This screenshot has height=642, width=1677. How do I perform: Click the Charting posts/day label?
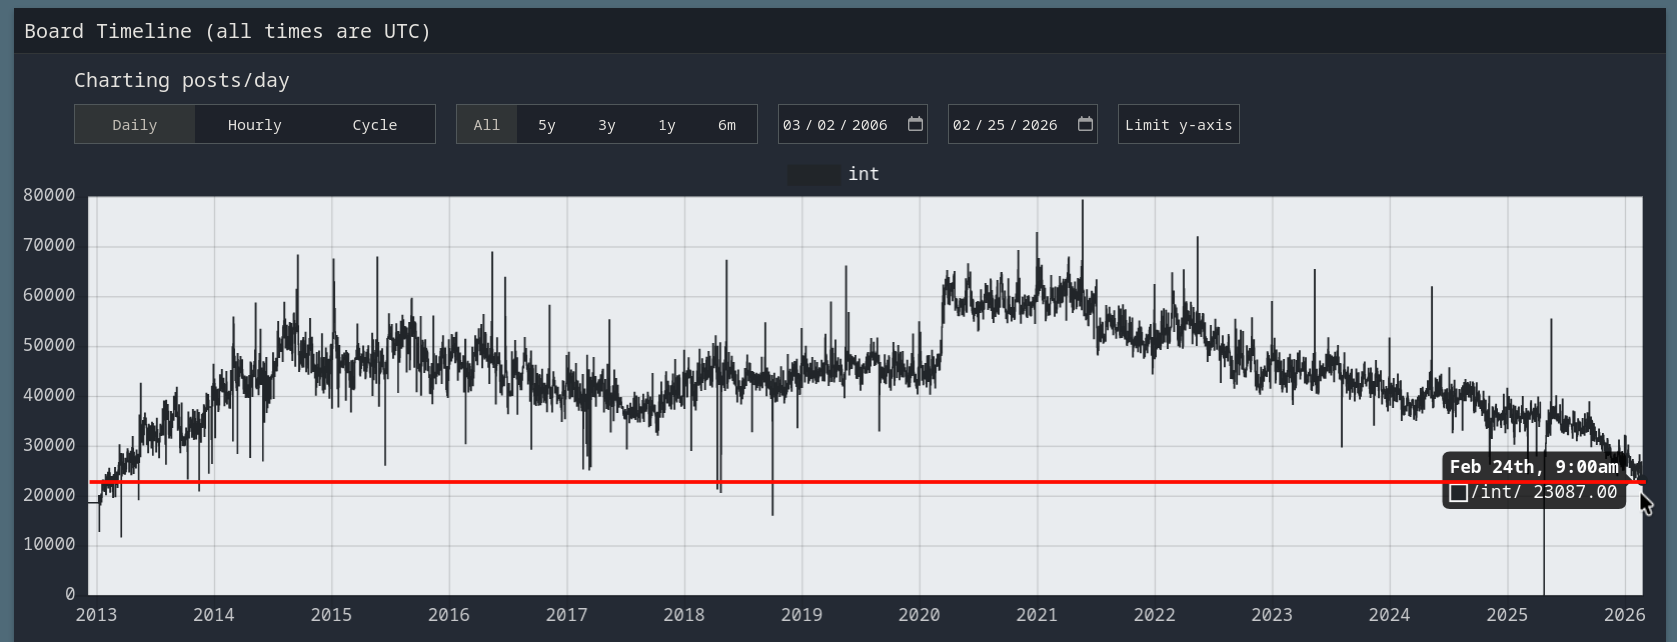[x=182, y=80]
